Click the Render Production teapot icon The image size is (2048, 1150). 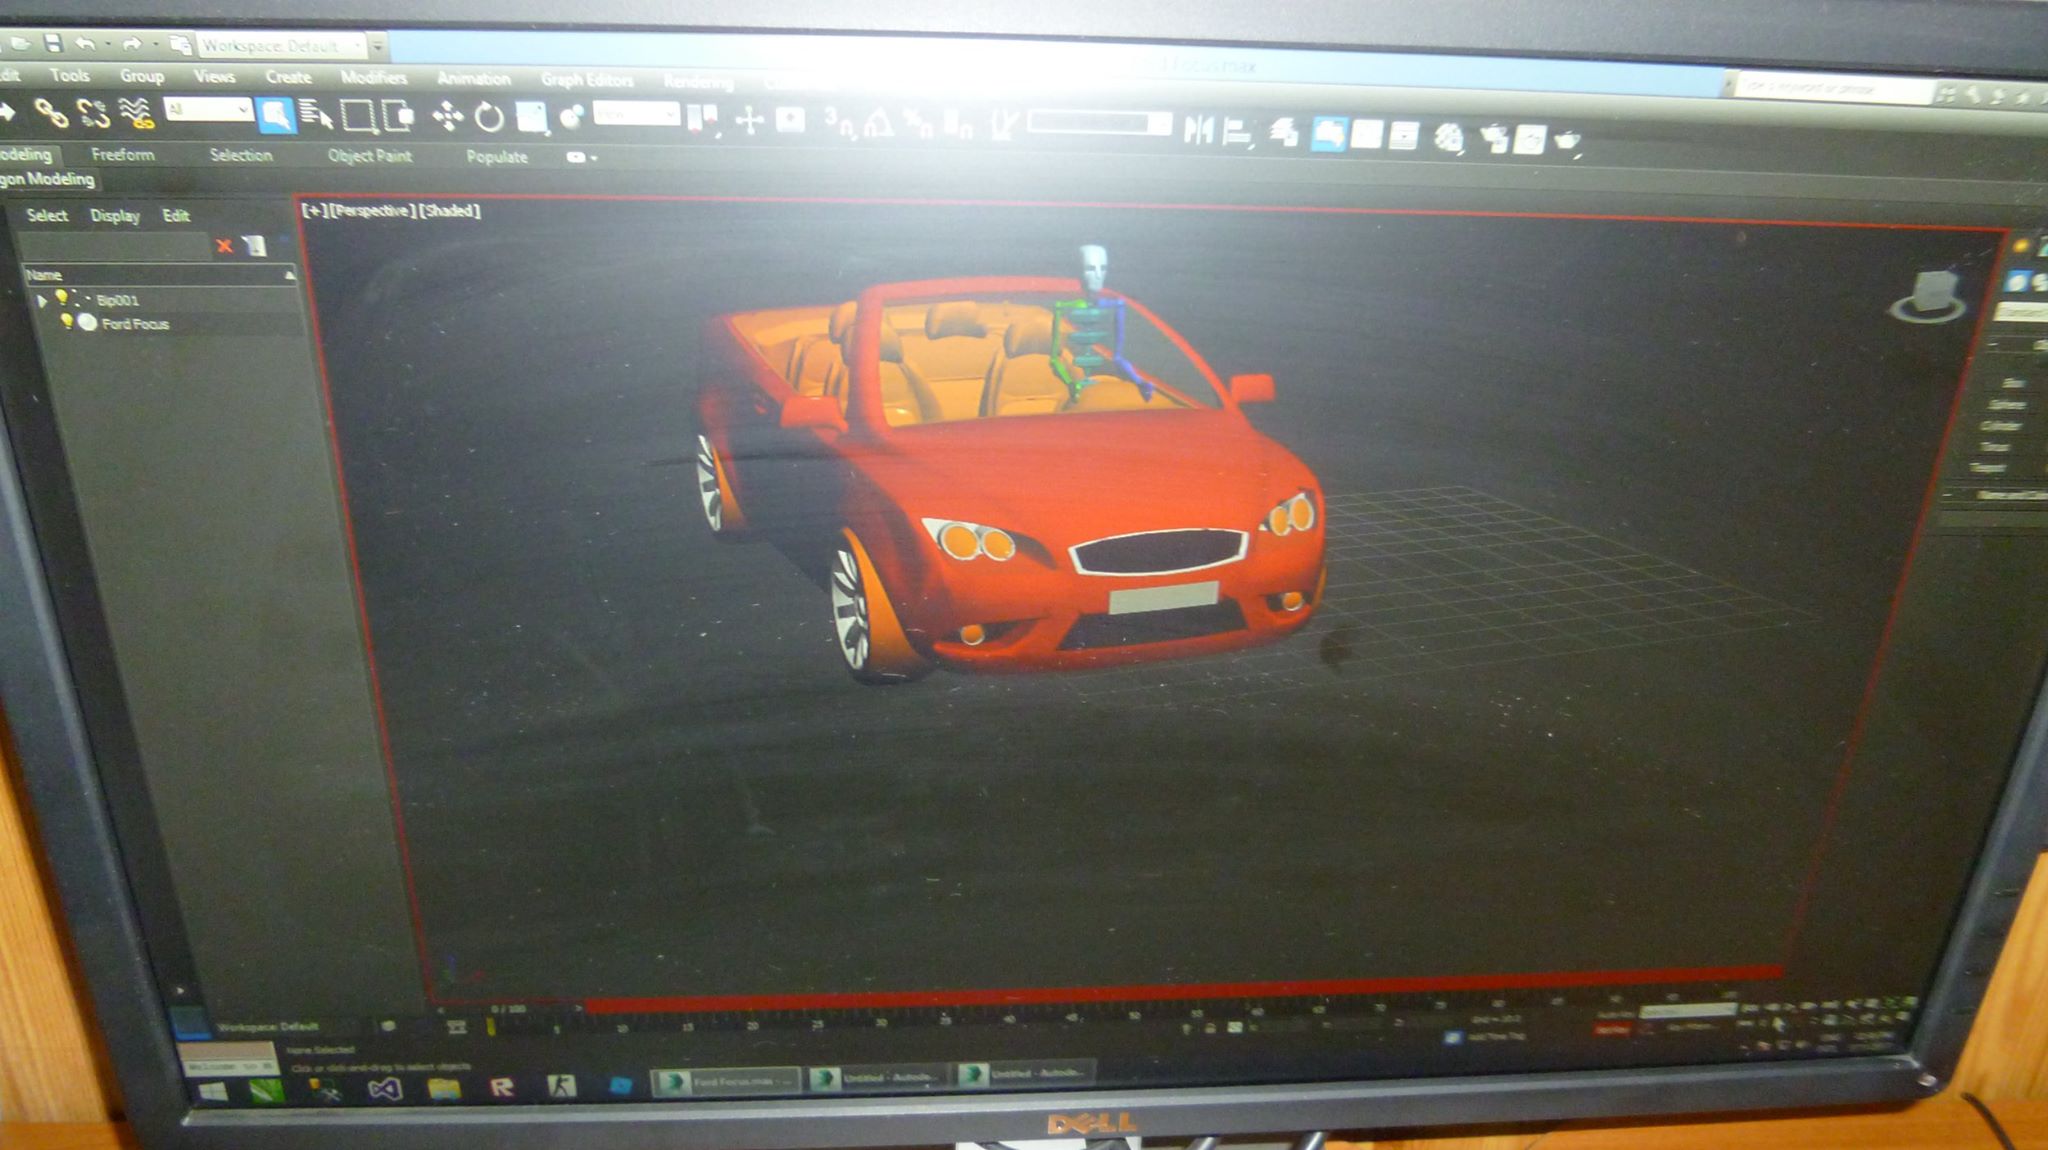pyautogui.click(x=1567, y=139)
